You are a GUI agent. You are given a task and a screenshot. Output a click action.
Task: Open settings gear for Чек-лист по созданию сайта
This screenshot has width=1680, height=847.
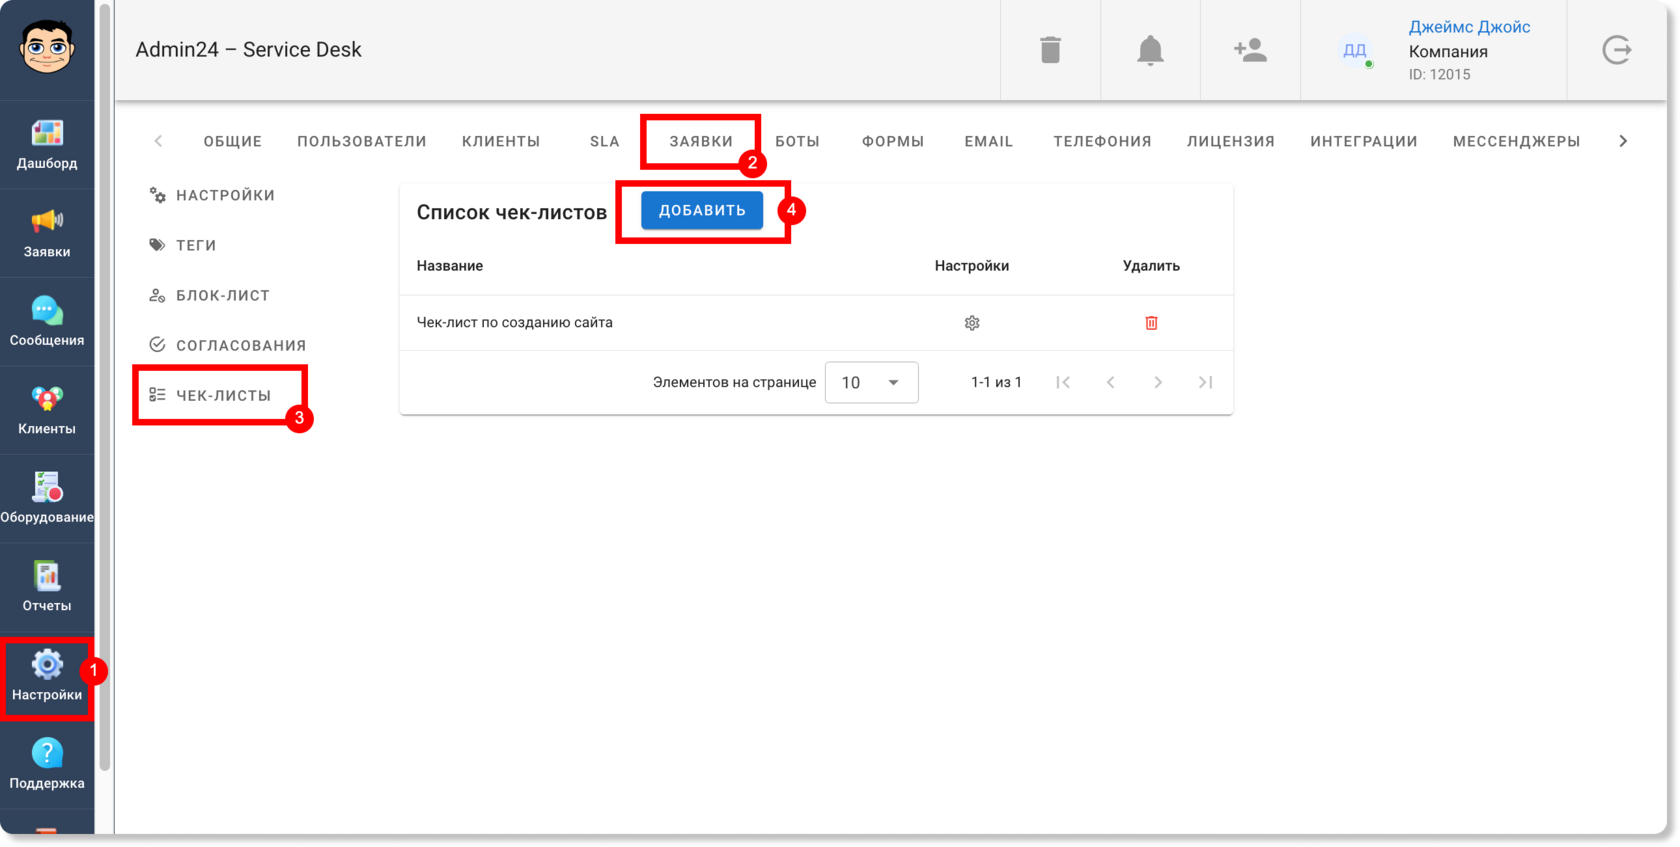972,323
